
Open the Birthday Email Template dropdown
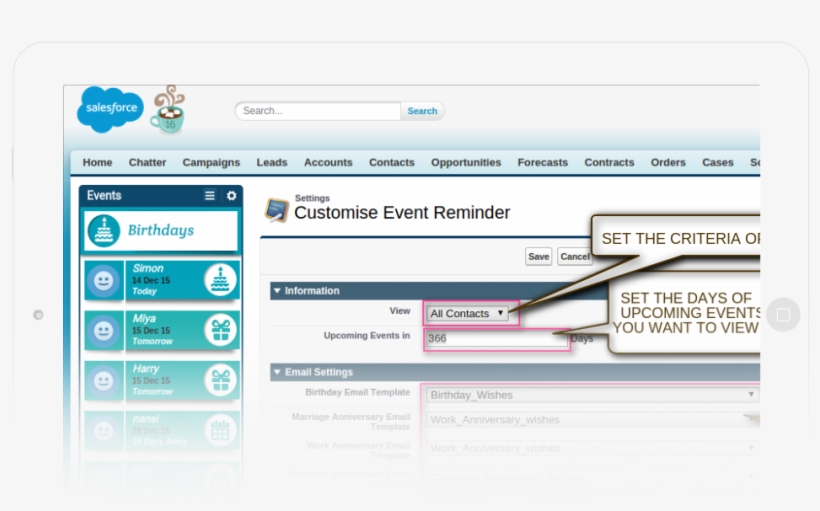593,395
